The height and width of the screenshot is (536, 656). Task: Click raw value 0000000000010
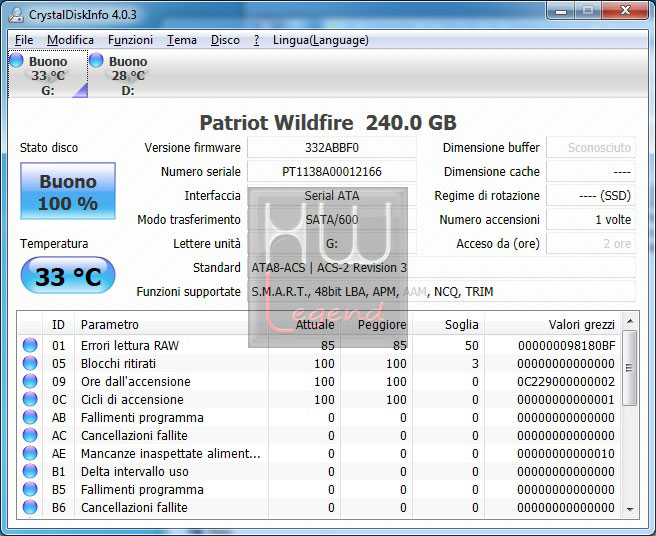(x=566, y=454)
